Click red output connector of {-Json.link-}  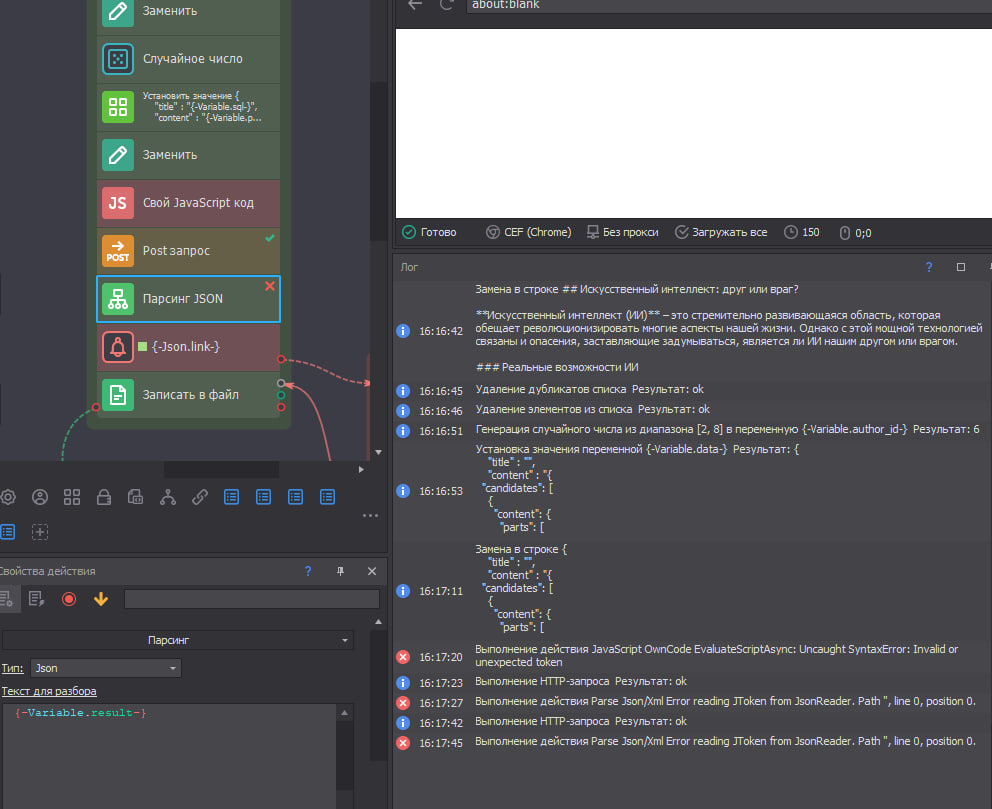click(x=281, y=359)
